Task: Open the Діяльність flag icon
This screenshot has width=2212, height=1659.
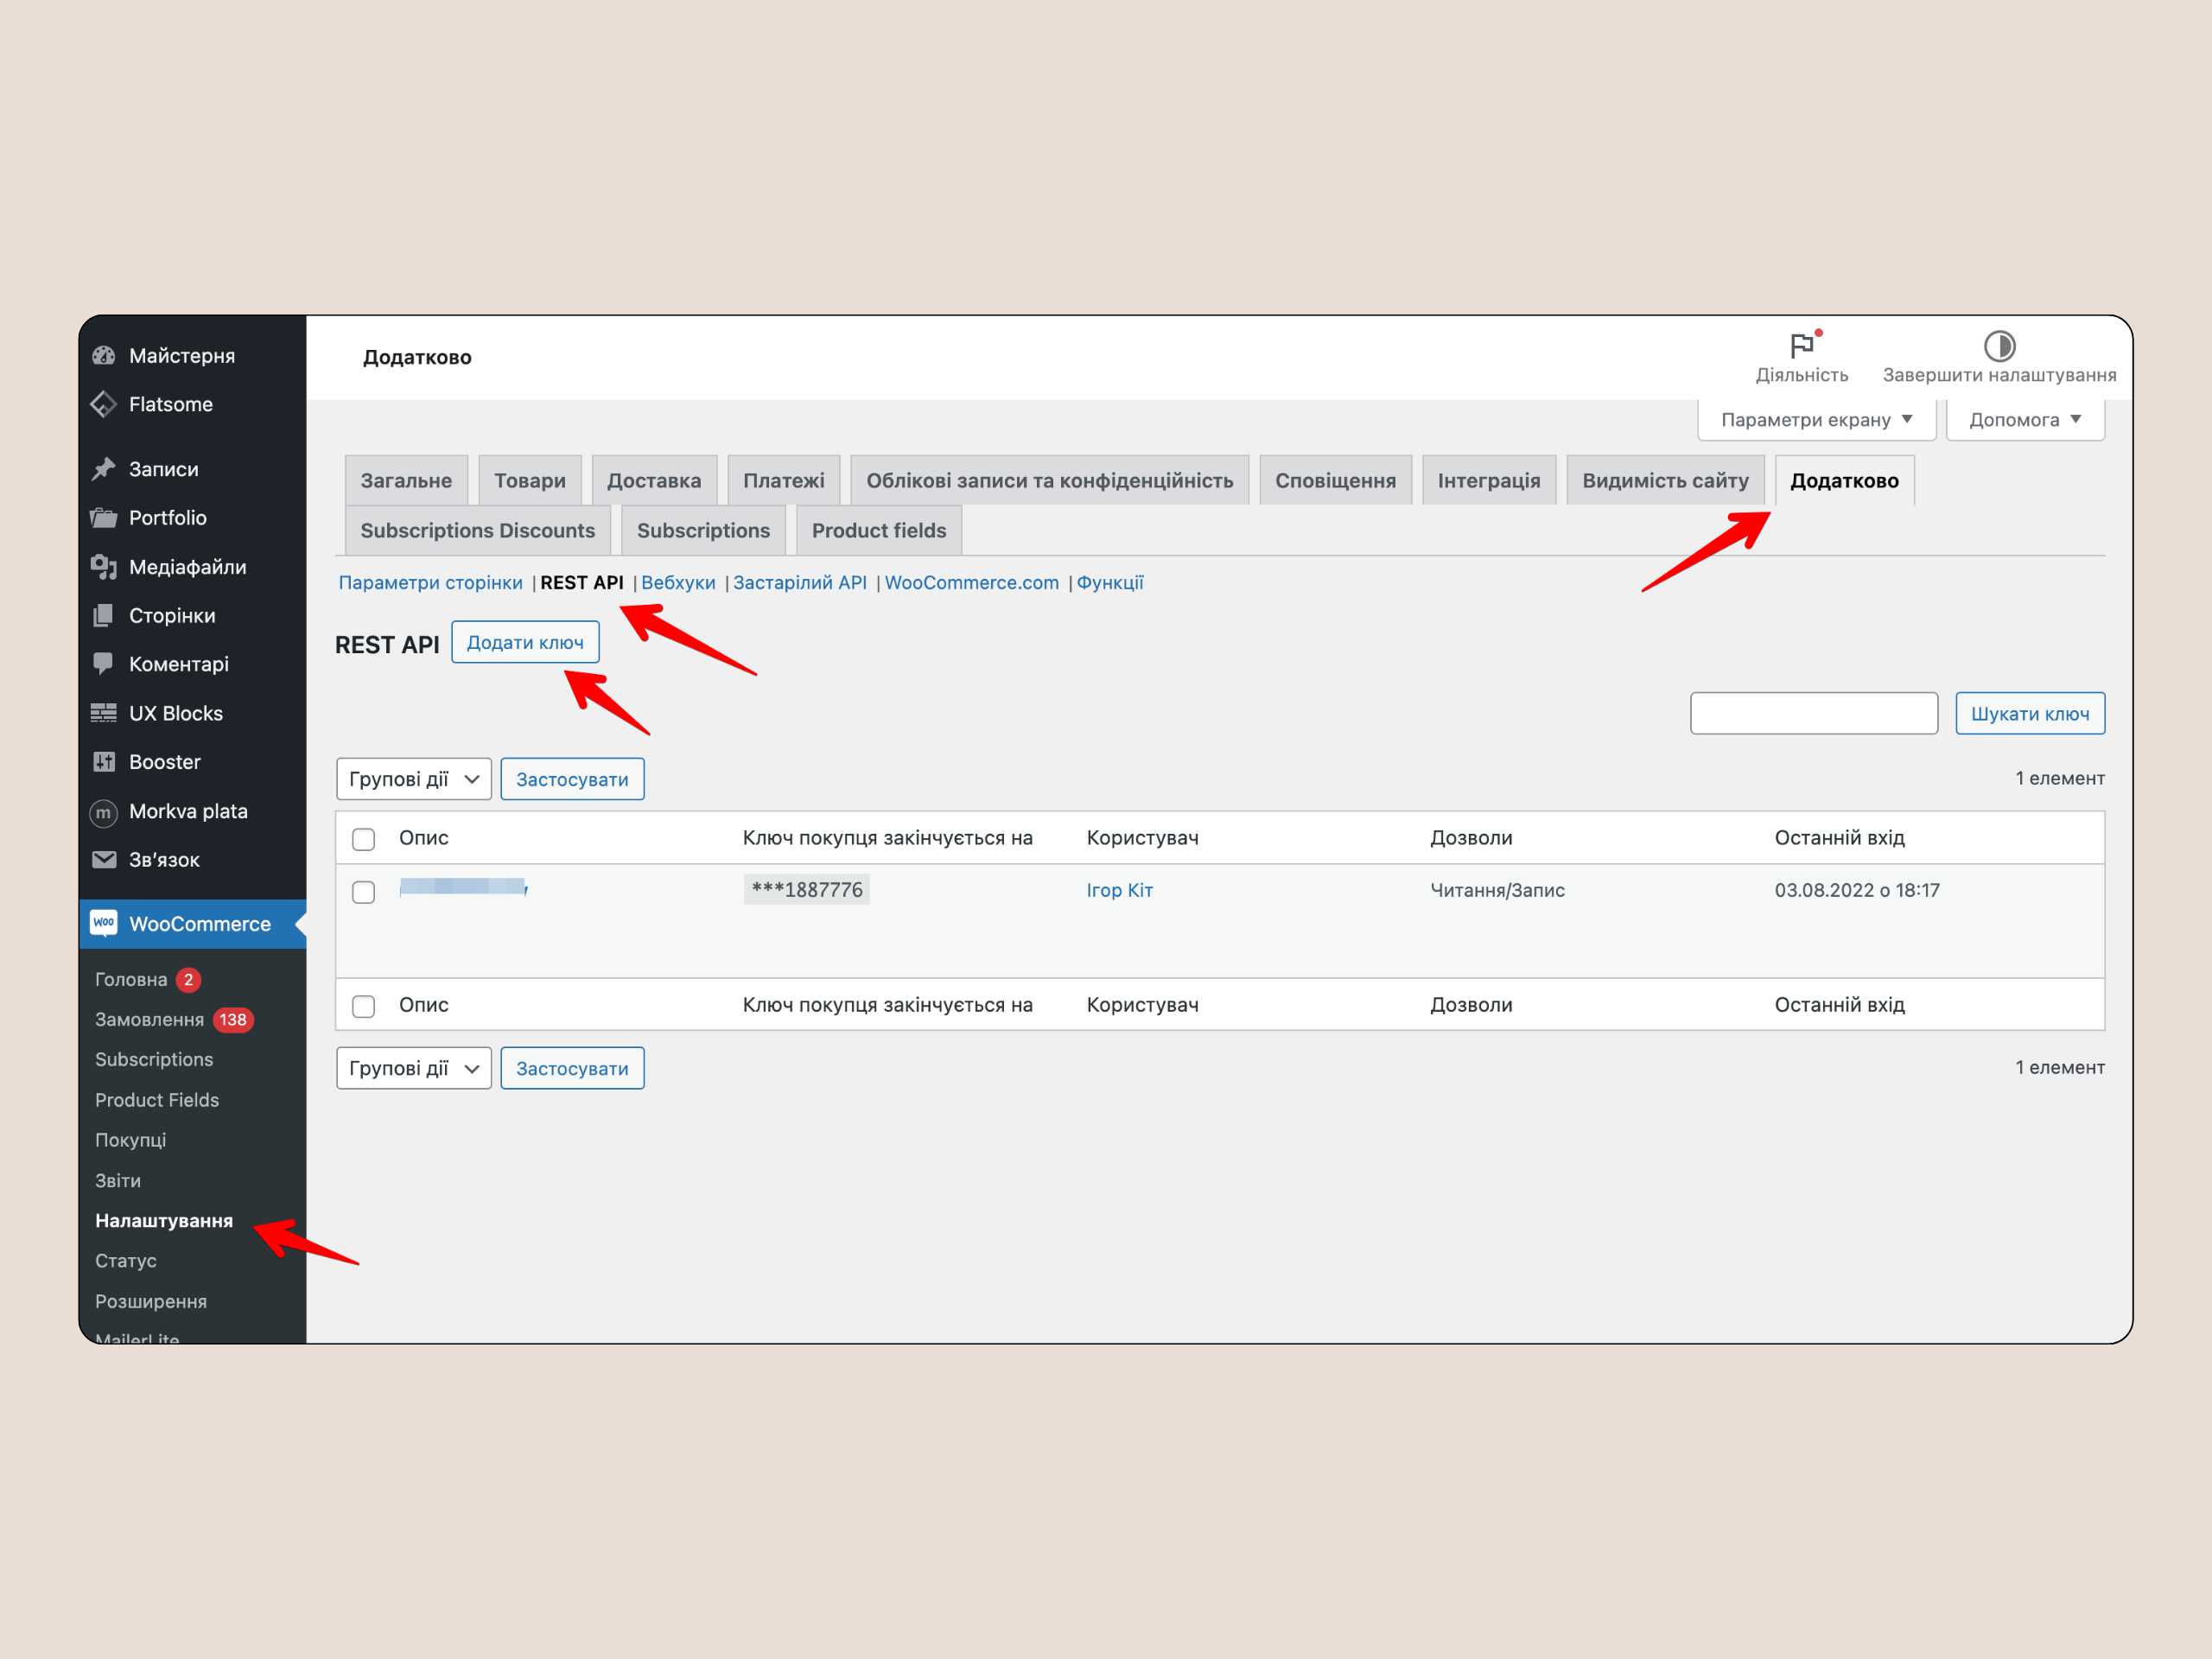Action: click(1801, 346)
